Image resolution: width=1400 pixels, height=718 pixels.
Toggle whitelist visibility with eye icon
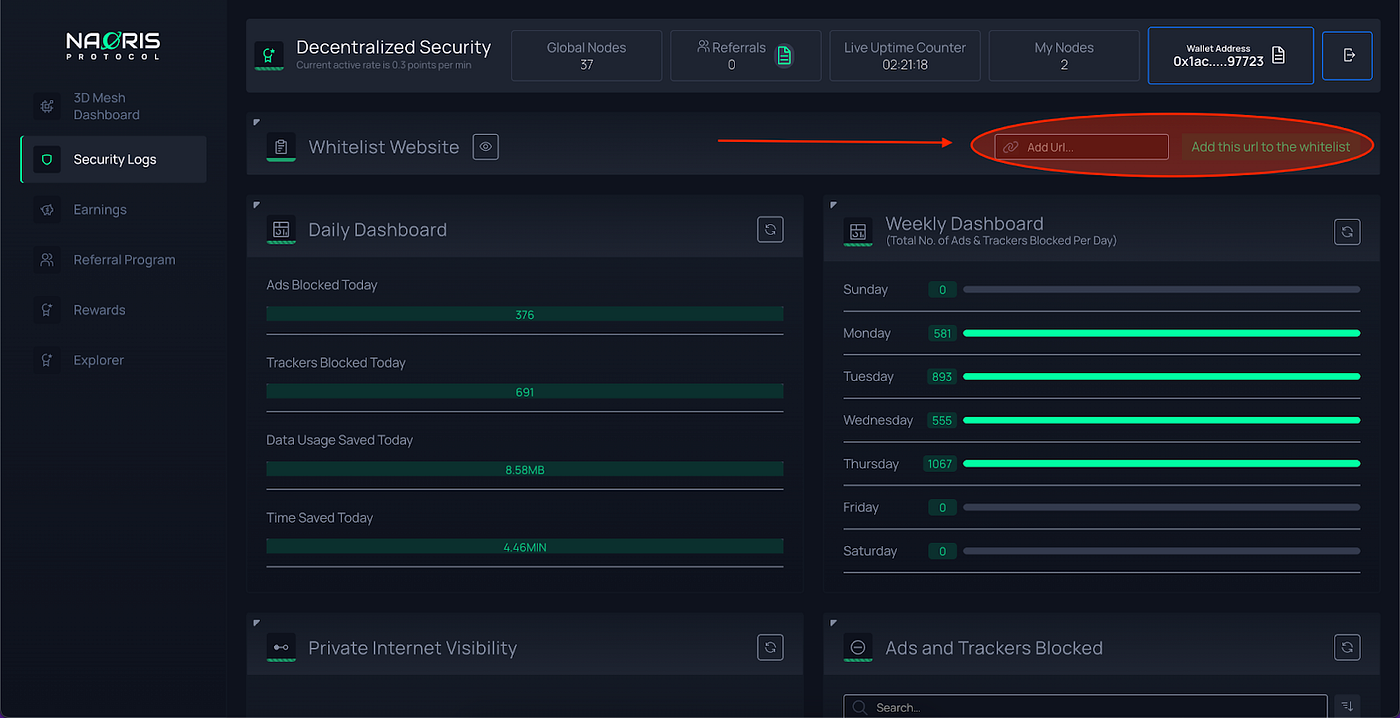(486, 147)
